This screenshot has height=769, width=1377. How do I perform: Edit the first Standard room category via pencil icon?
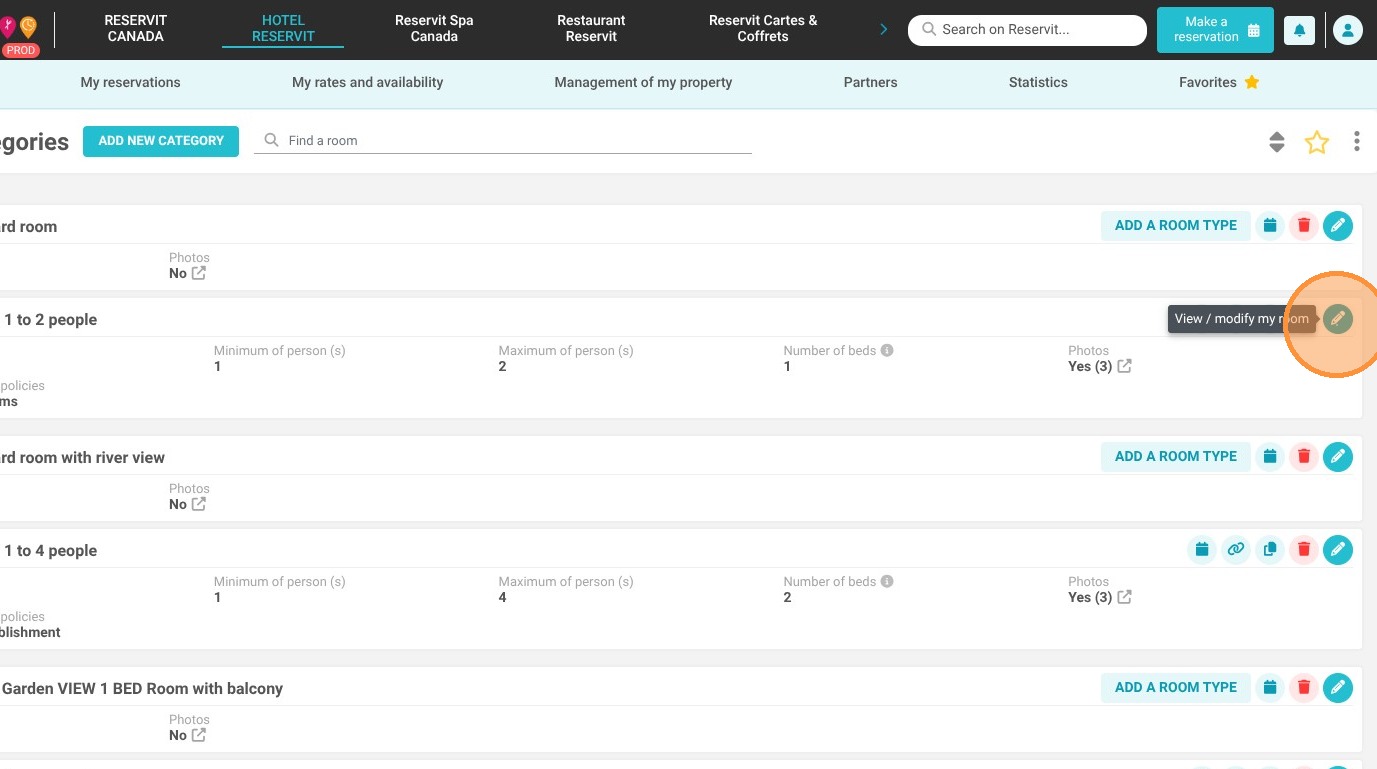1338,226
